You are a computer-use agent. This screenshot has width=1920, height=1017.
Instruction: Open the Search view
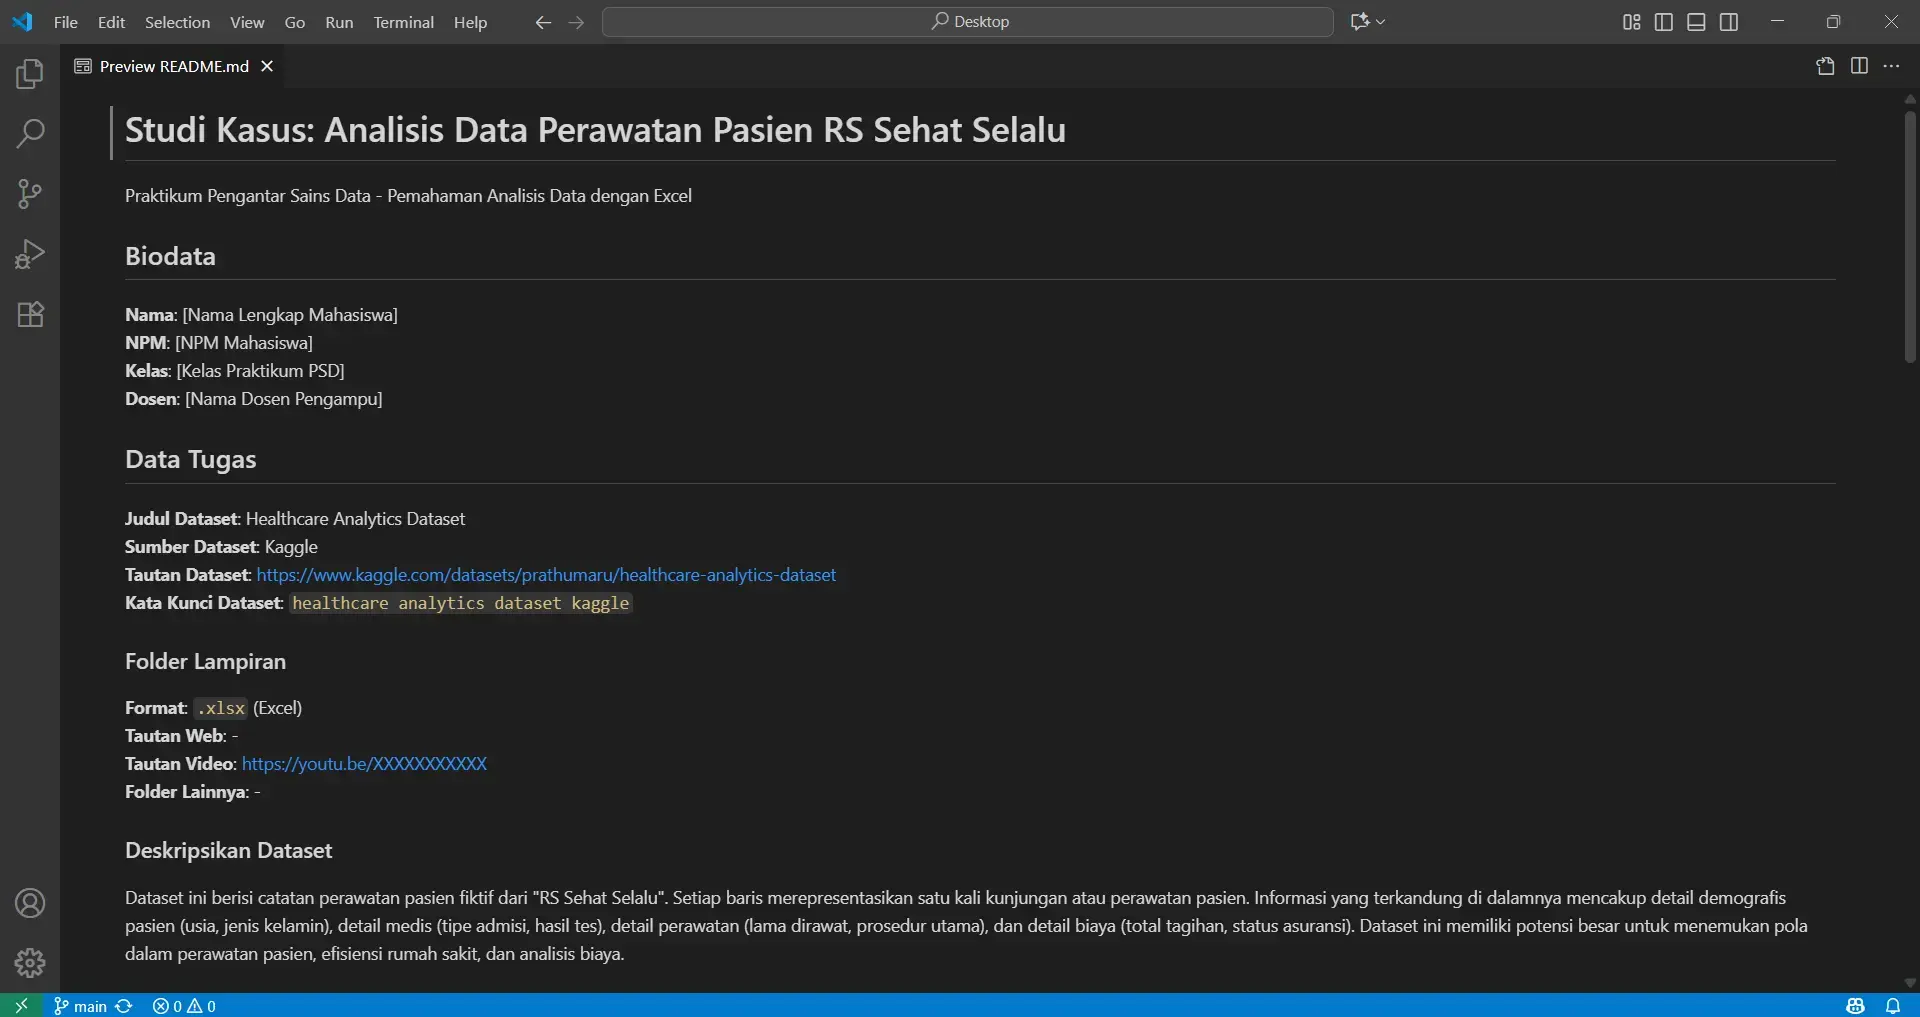pos(29,132)
